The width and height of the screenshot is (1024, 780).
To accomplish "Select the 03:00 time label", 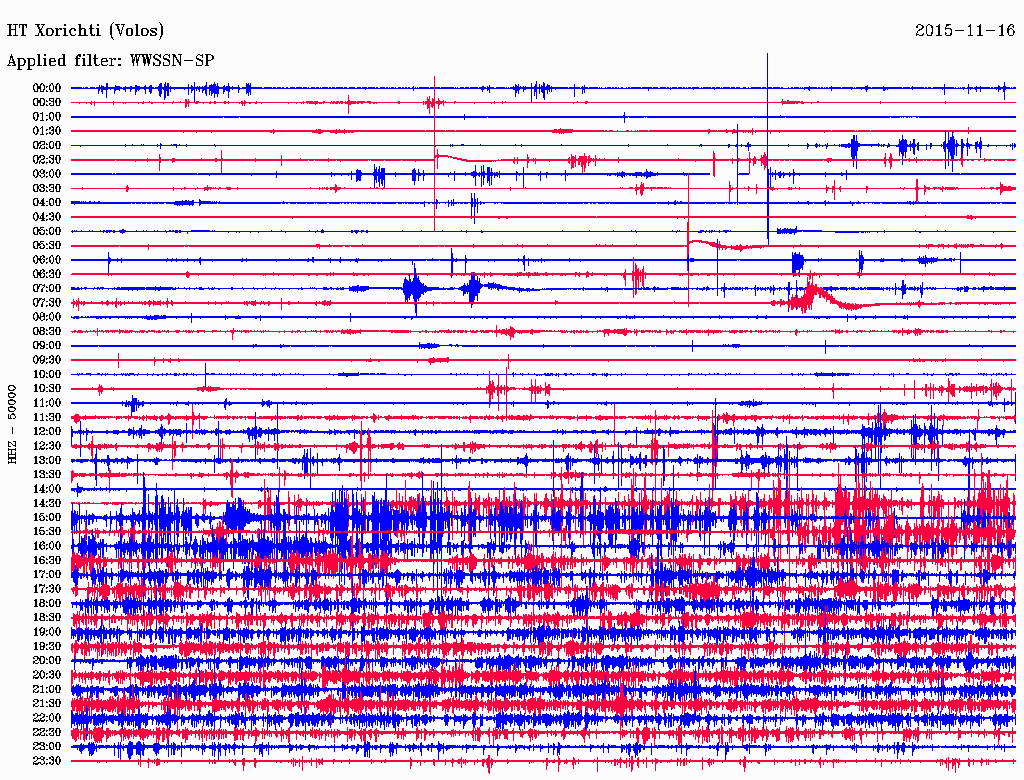I will 47,174.
